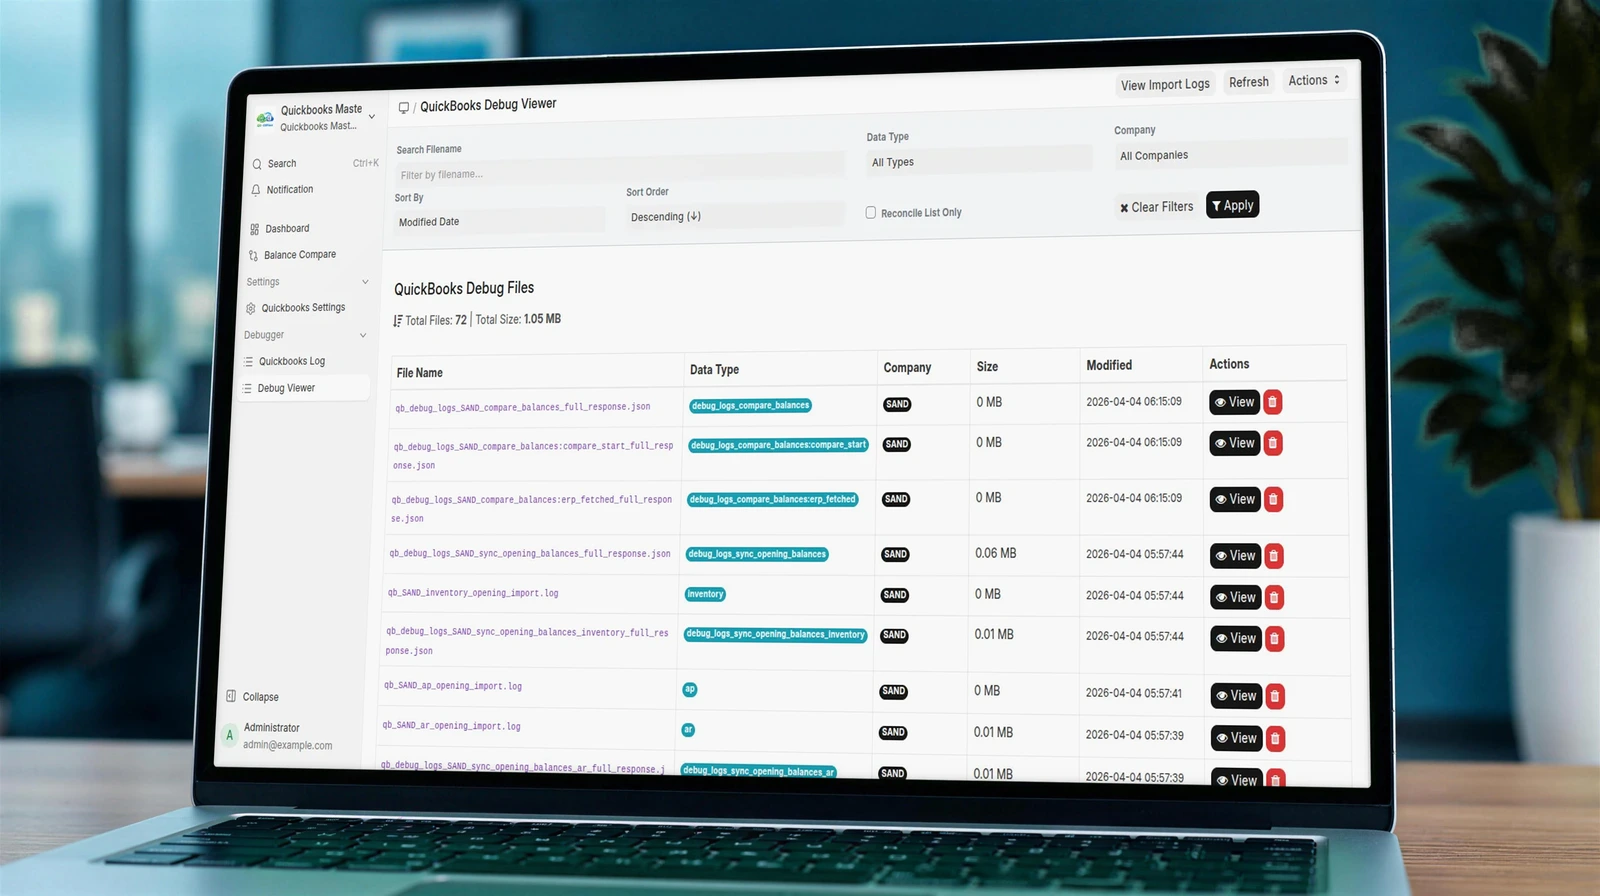Open the Data Type All Types dropdown

coord(979,161)
